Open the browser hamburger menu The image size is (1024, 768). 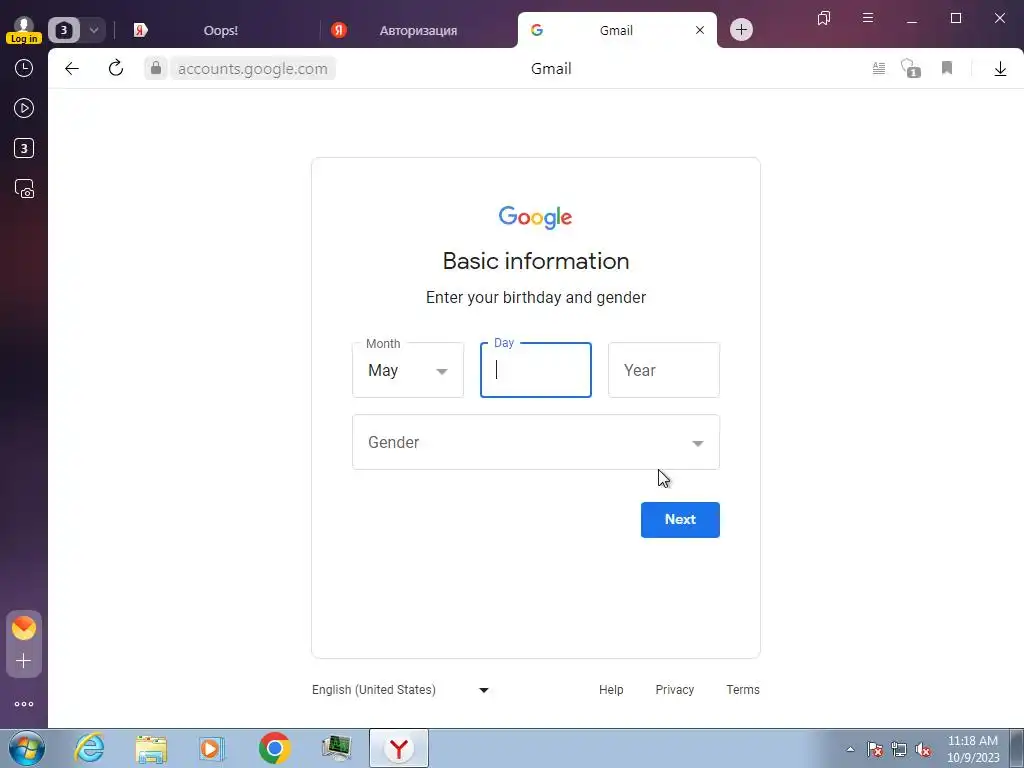[868, 18]
